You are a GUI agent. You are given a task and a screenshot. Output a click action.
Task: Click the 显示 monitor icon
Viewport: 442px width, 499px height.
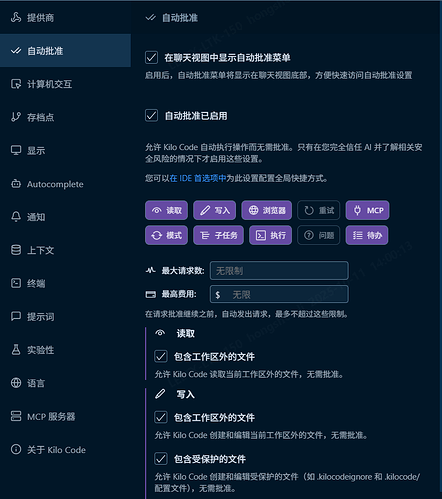[x=16, y=150]
